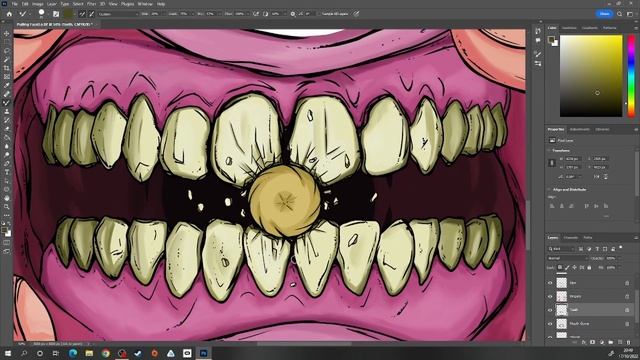Filter layers by type layers icon
Screen dimensions: 640x360
tap(597, 249)
